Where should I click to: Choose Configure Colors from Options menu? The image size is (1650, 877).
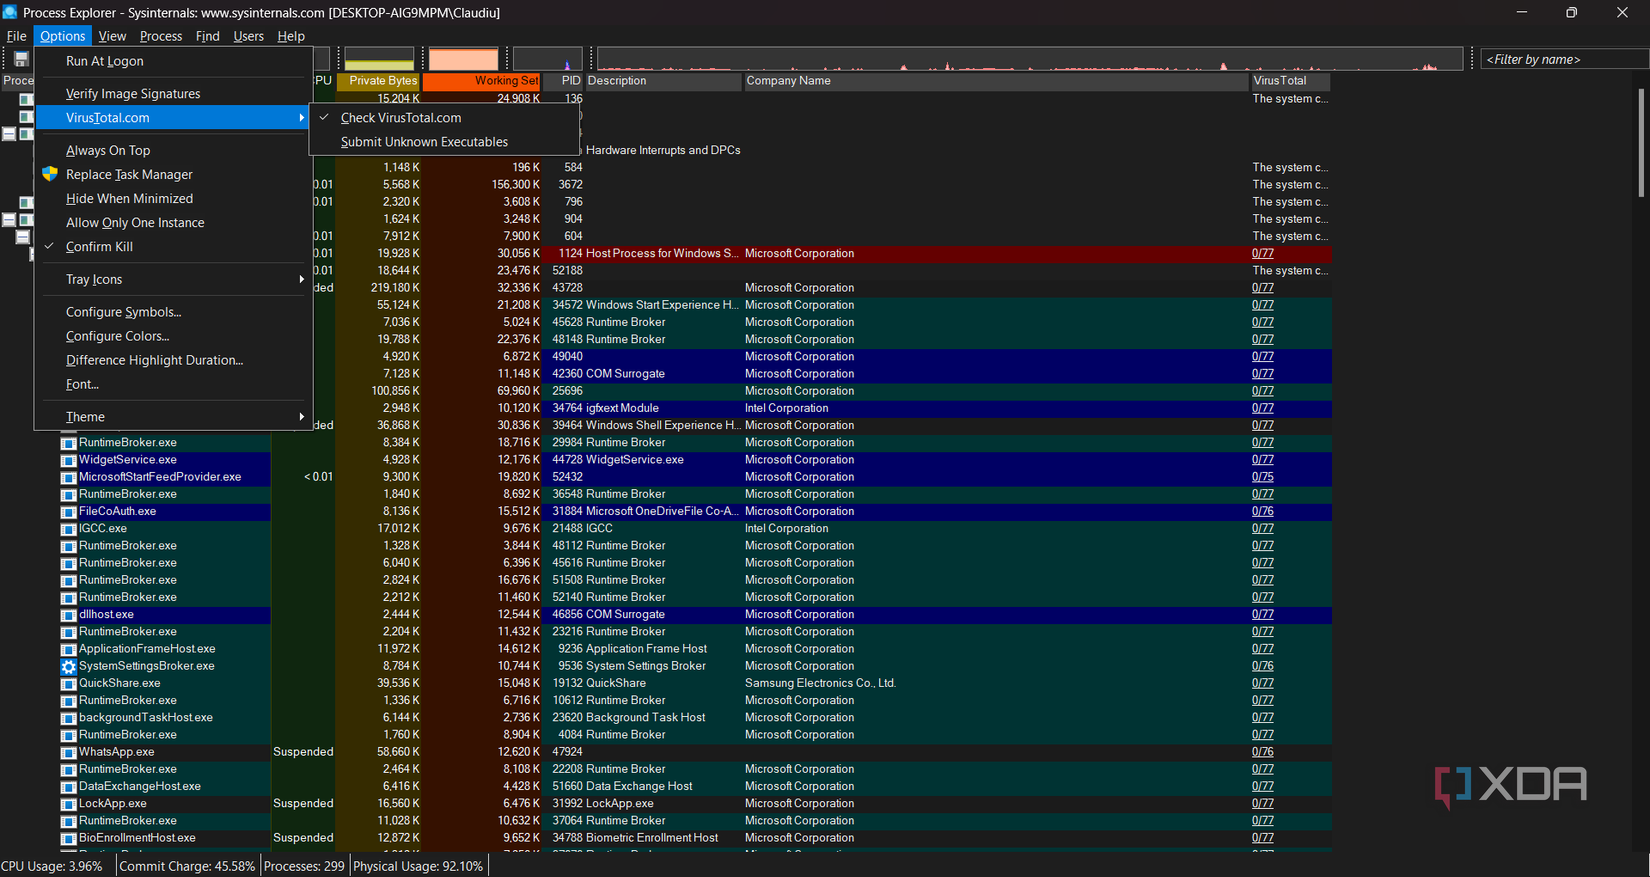pos(117,336)
